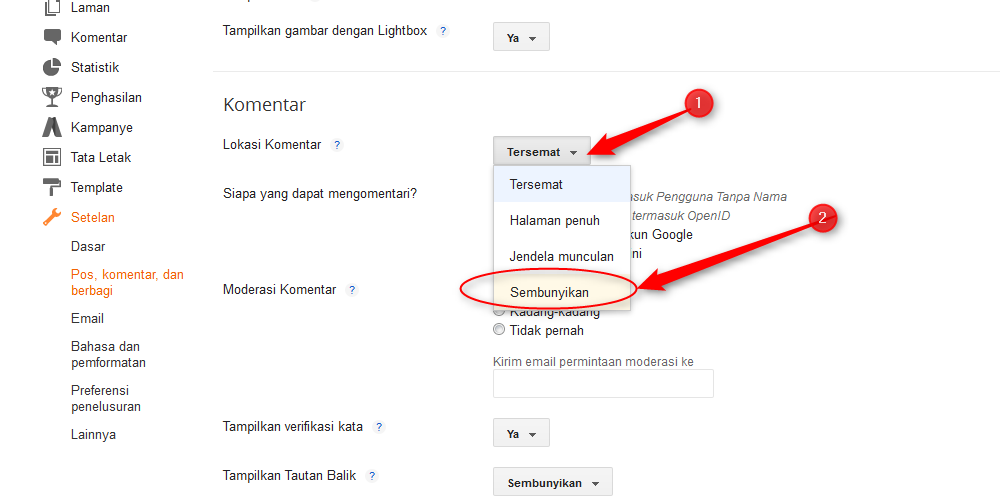
Task: Choose Halaman penuh from the dropdown list
Action: pos(562,221)
